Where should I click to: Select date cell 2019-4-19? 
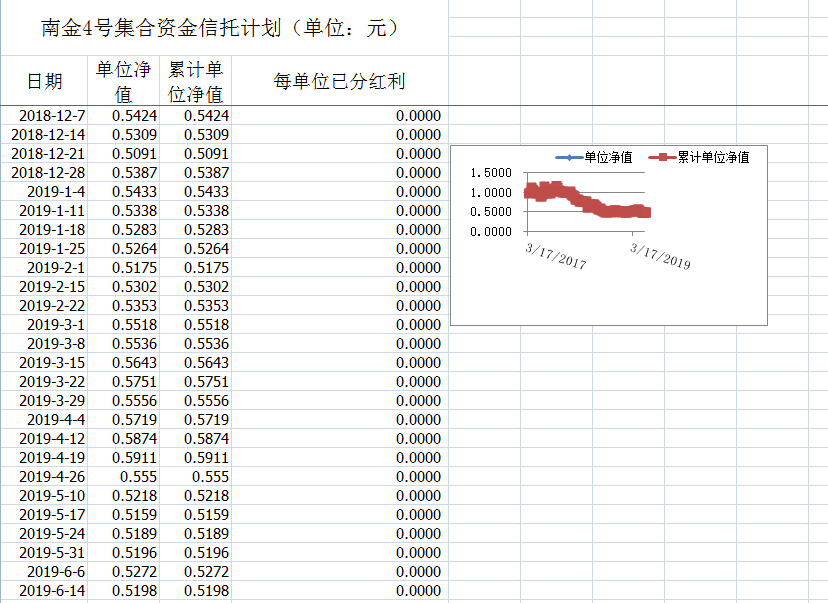(x=44, y=458)
